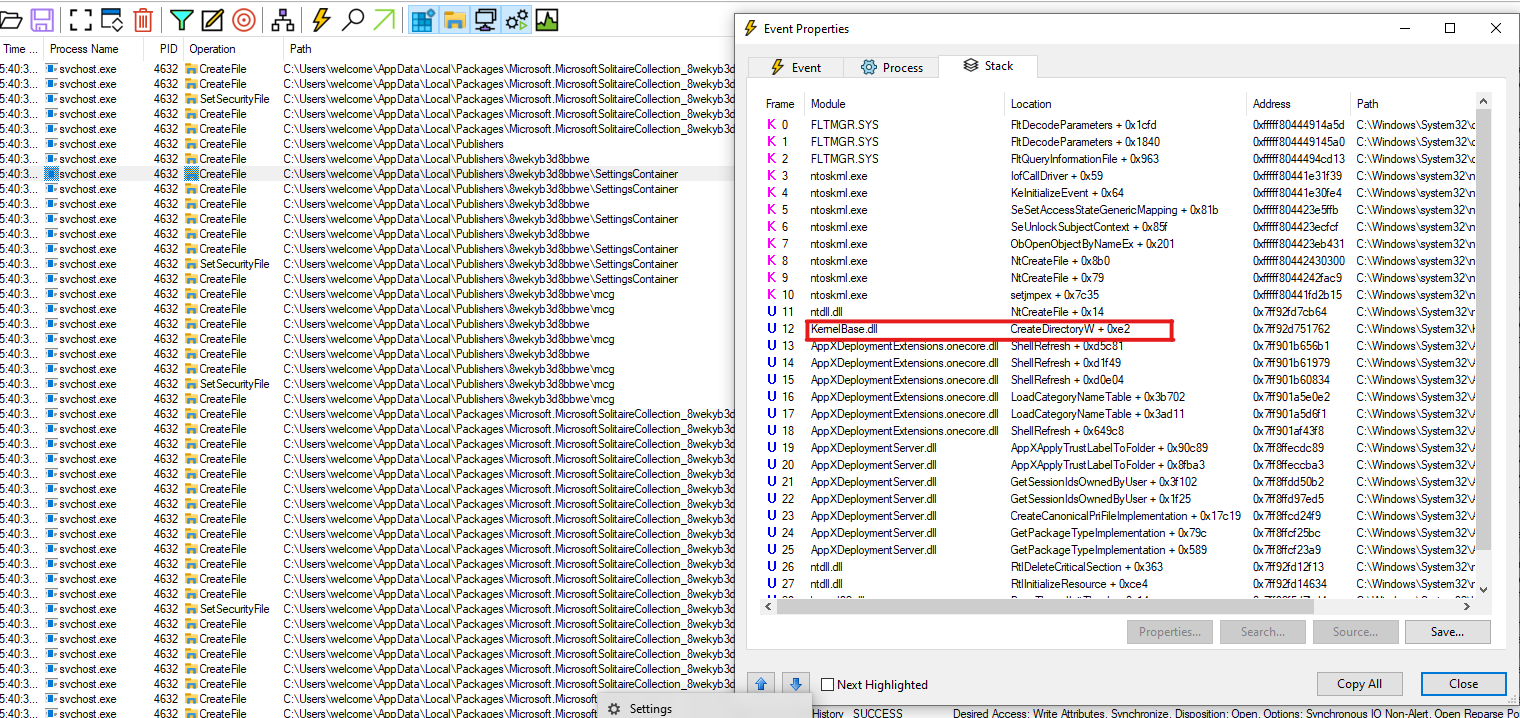Check the Next Highlighted checkbox
The height and width of the screenshot is (718, 1520).
(x=827, y=684)
